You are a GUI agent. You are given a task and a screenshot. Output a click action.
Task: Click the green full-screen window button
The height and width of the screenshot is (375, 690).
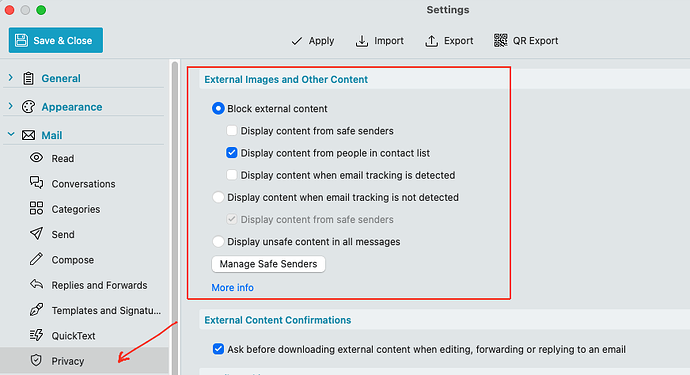pos(41,10)
